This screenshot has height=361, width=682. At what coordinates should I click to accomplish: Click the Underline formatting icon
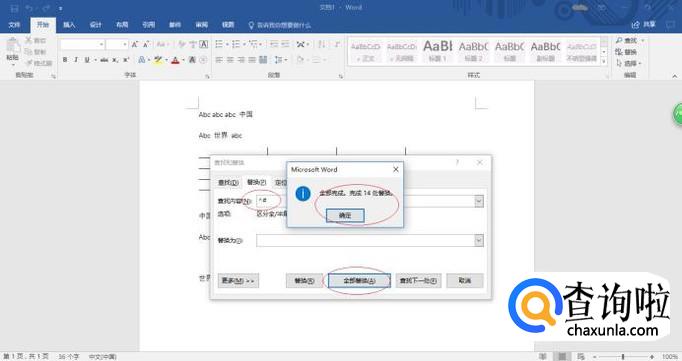87,60
